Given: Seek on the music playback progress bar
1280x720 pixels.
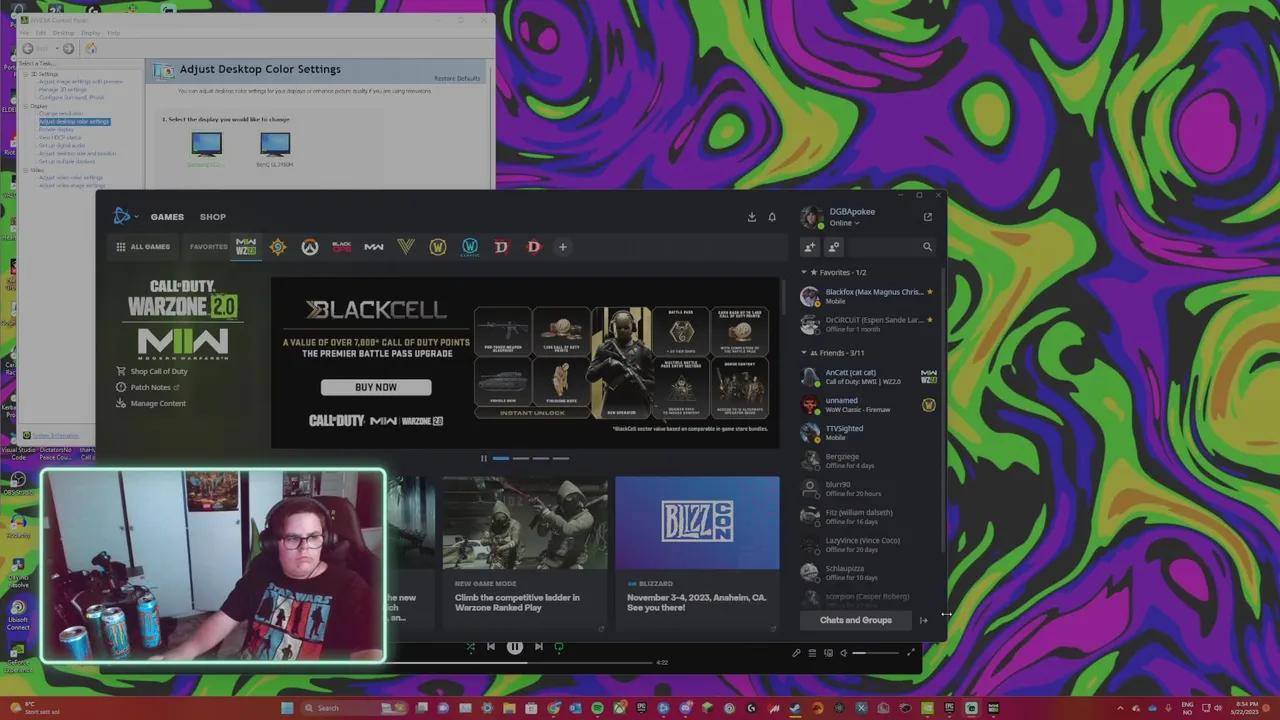Looking at the screenshot, I should point(519,662).
